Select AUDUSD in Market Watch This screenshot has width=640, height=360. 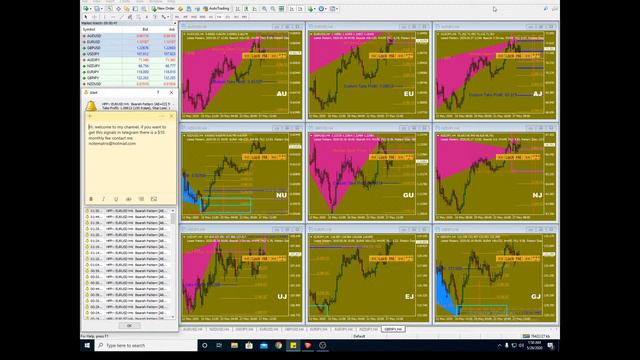tap(129, 36)
